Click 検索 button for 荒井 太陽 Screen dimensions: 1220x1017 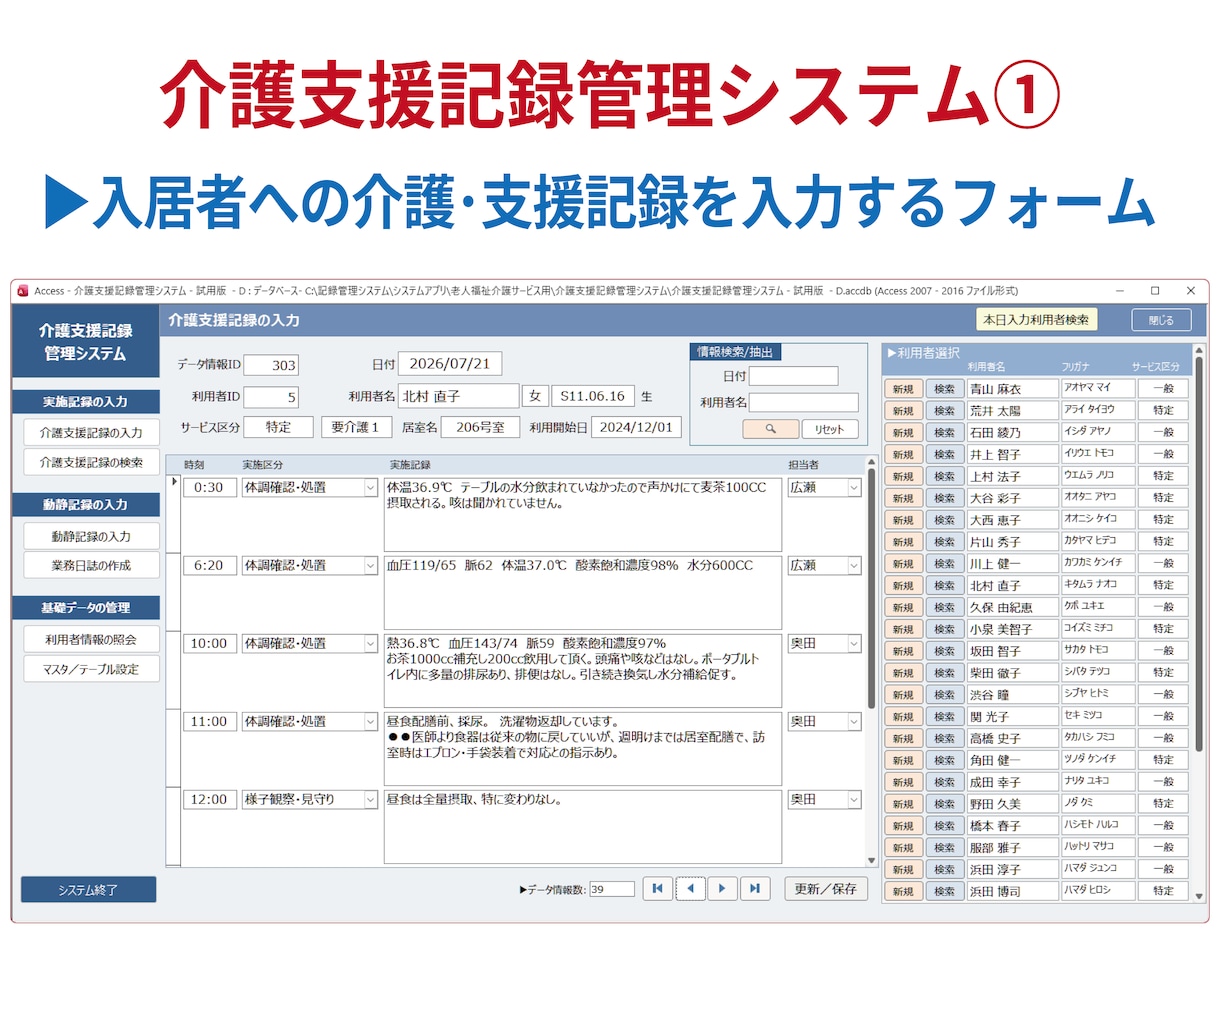click(x=944, y=411)
